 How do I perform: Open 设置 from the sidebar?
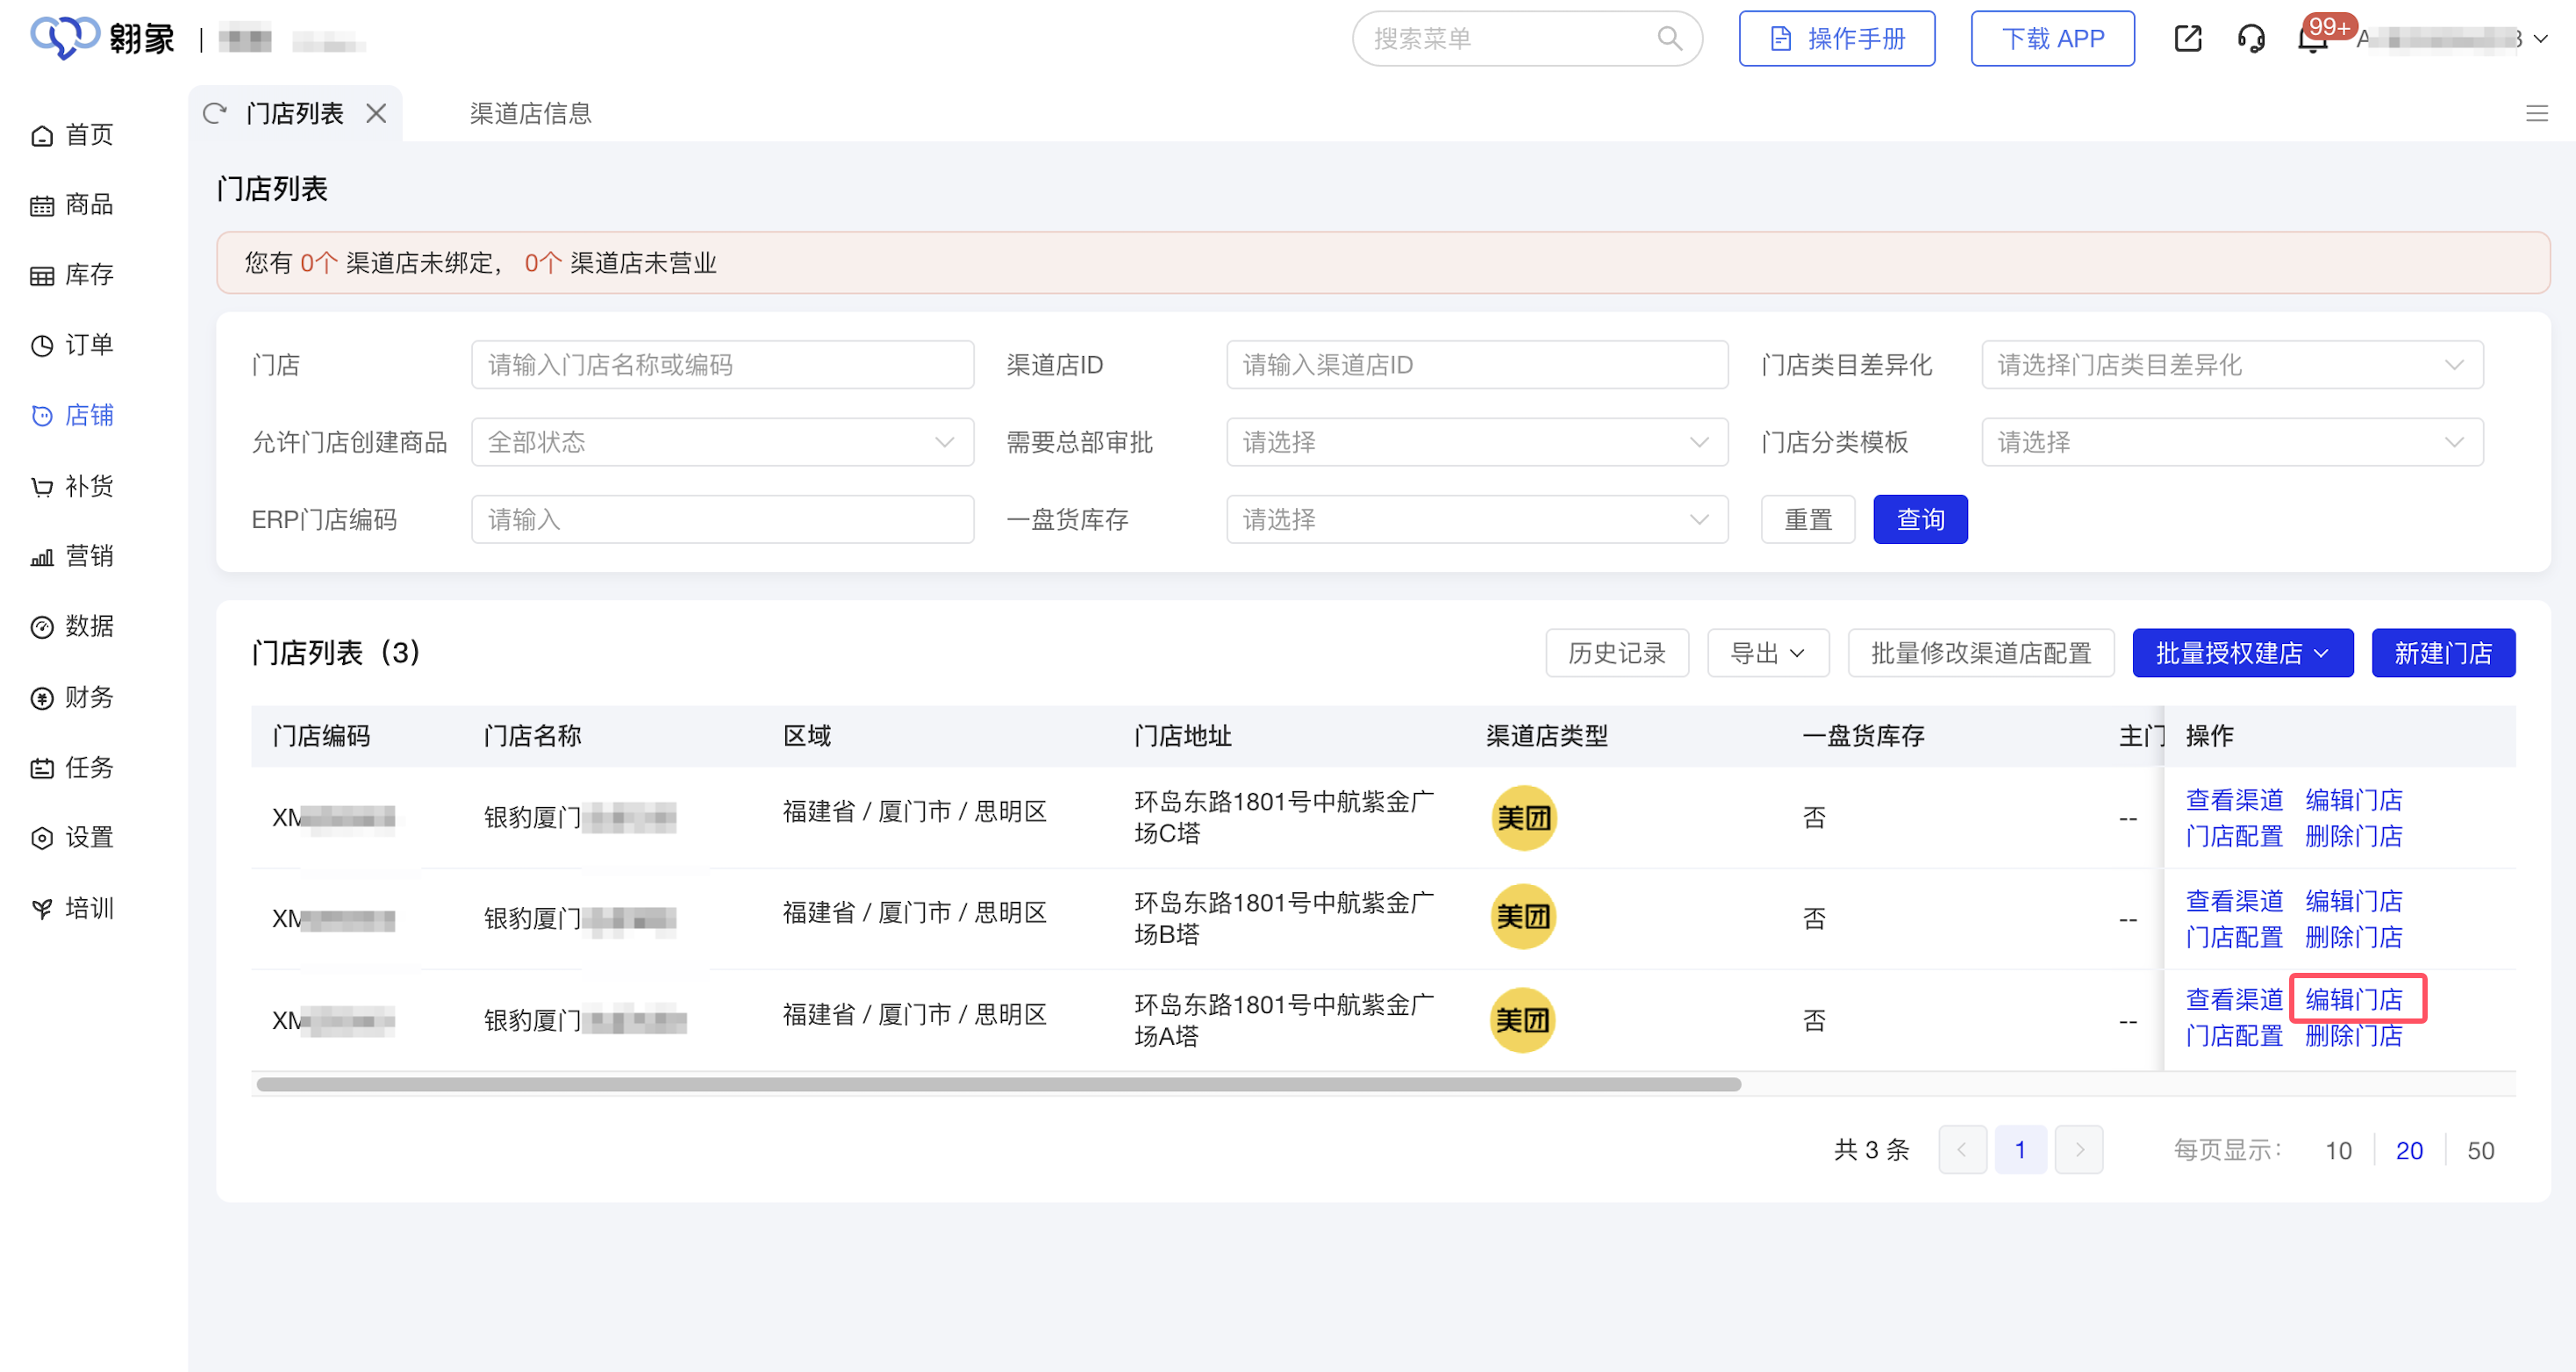tap(88, 837)
